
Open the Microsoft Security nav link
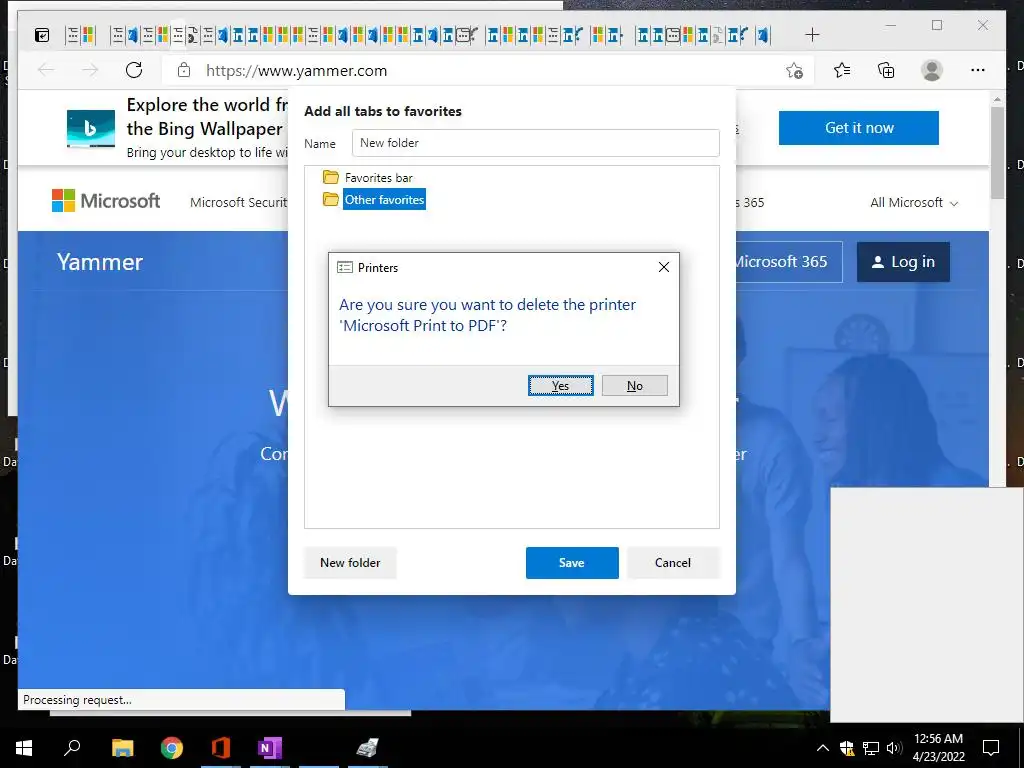(238, 202)
